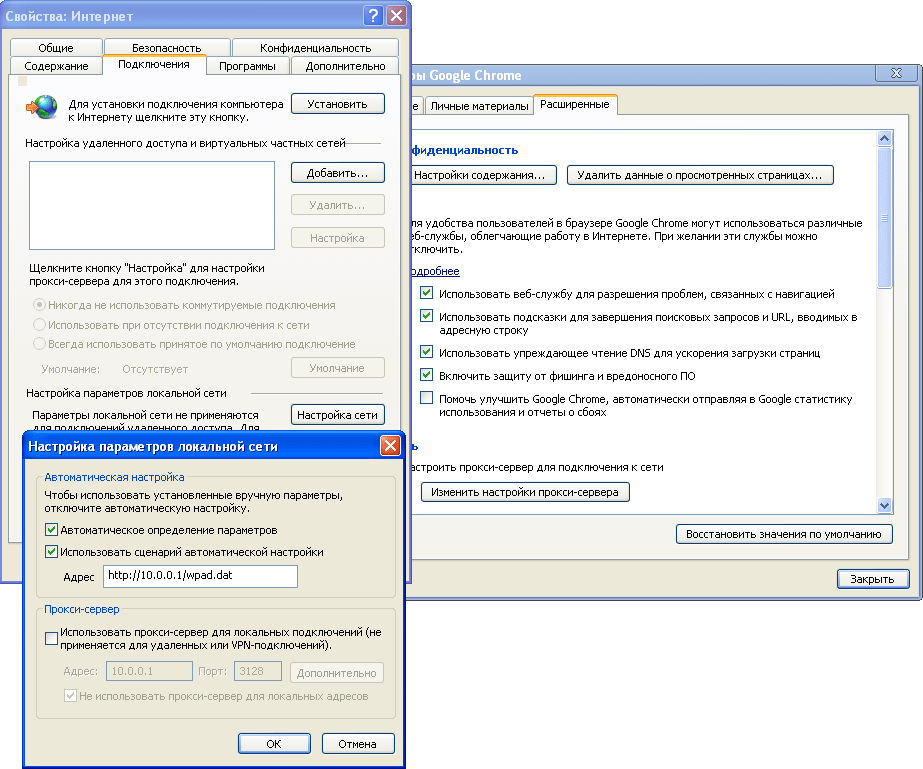Toggle DNS pre-fetching checkbox

tap(427, 353)
